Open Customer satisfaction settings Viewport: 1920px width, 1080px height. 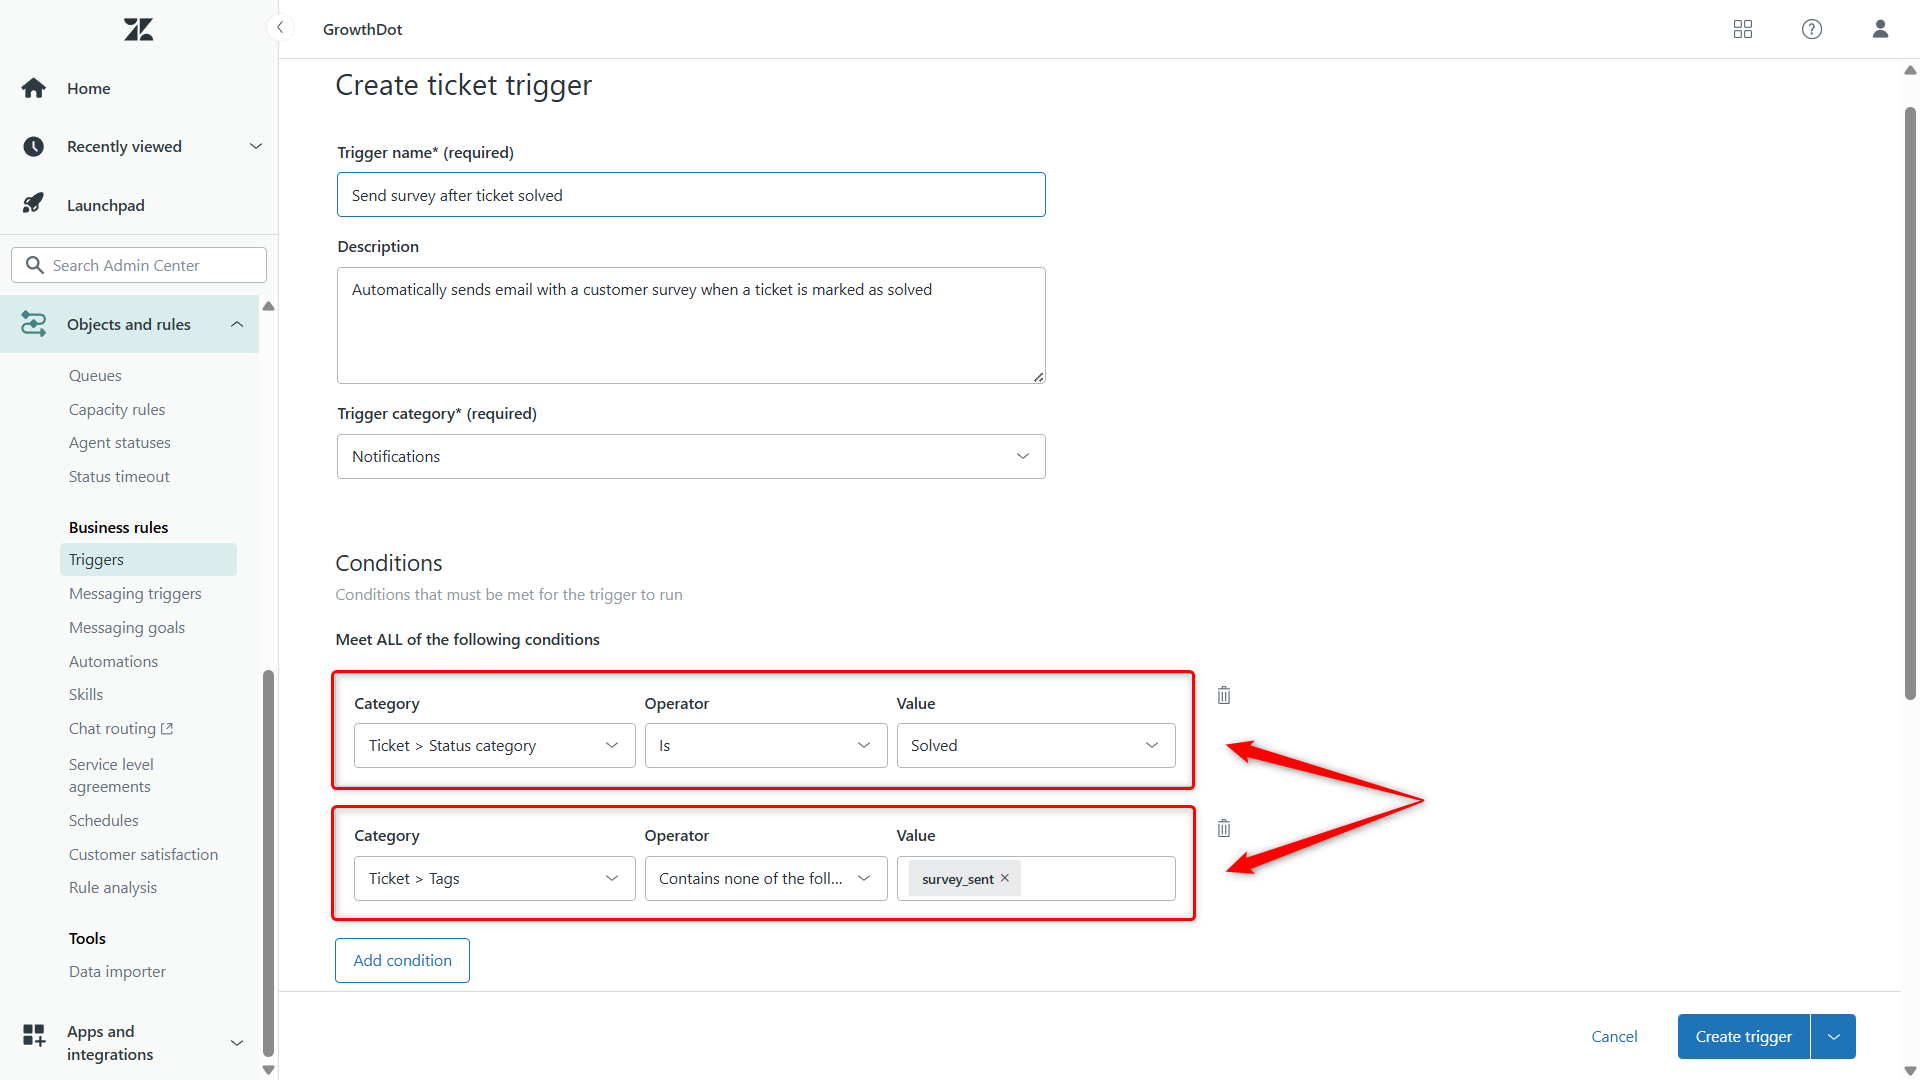tap(143, 854)
